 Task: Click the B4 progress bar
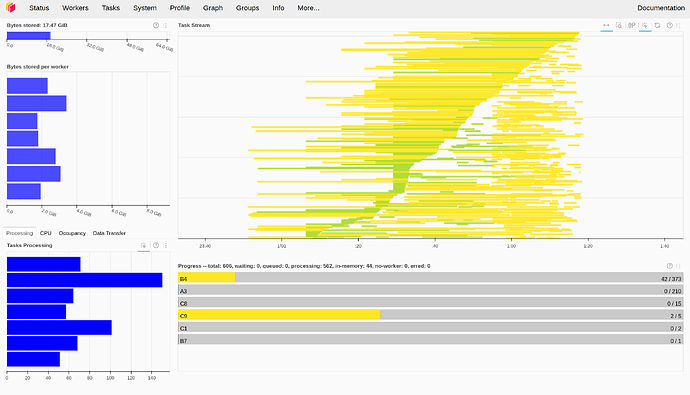(x=430, y=278)
